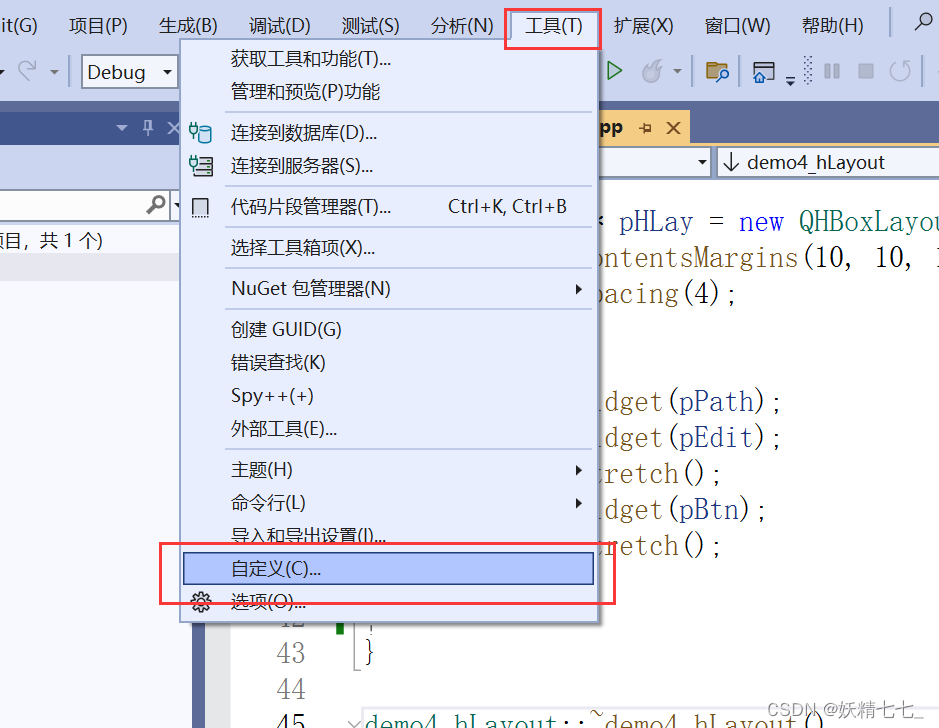The image size is (939, 728).
Task: Click the hot reload flame icon
Action: tap(653, 71)
